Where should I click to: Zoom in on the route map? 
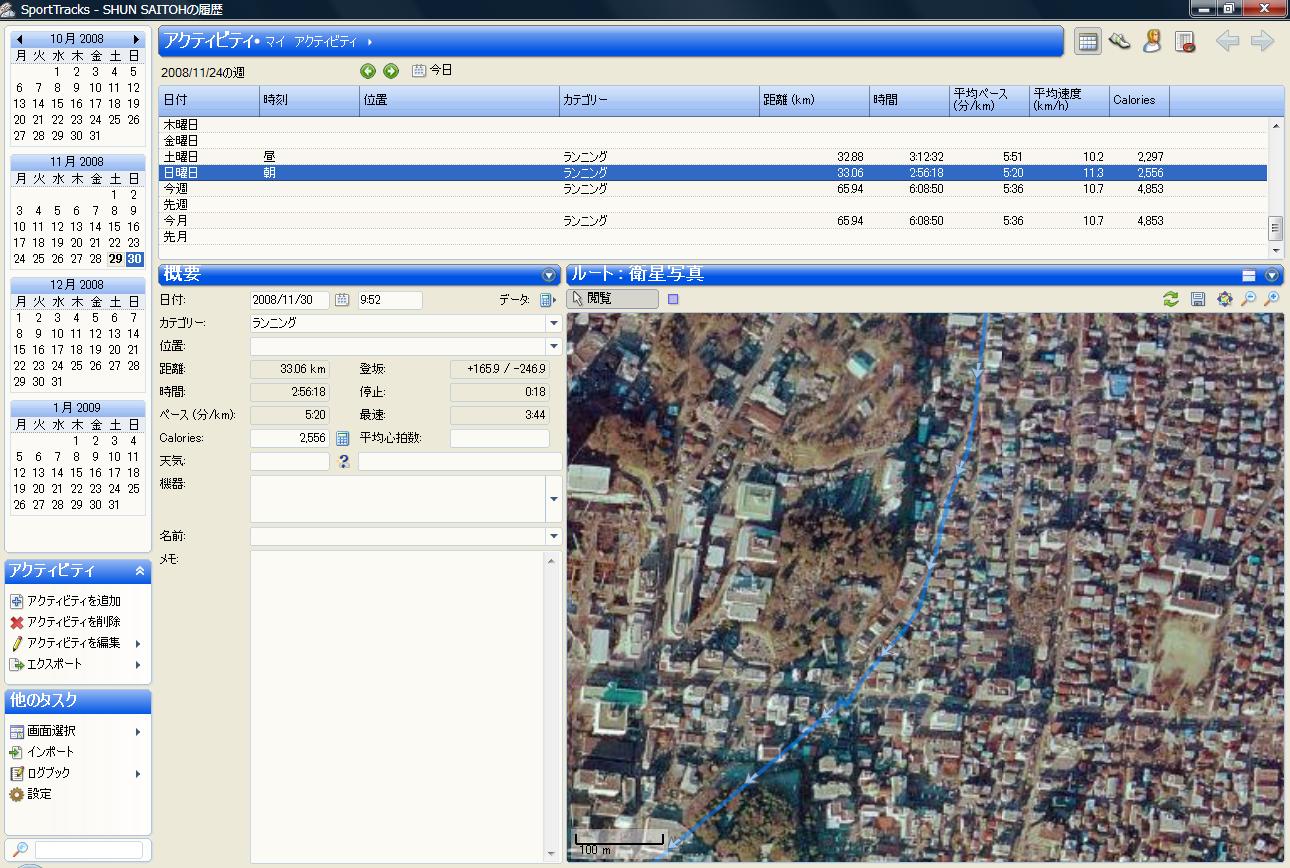(x=1272, y=299)
